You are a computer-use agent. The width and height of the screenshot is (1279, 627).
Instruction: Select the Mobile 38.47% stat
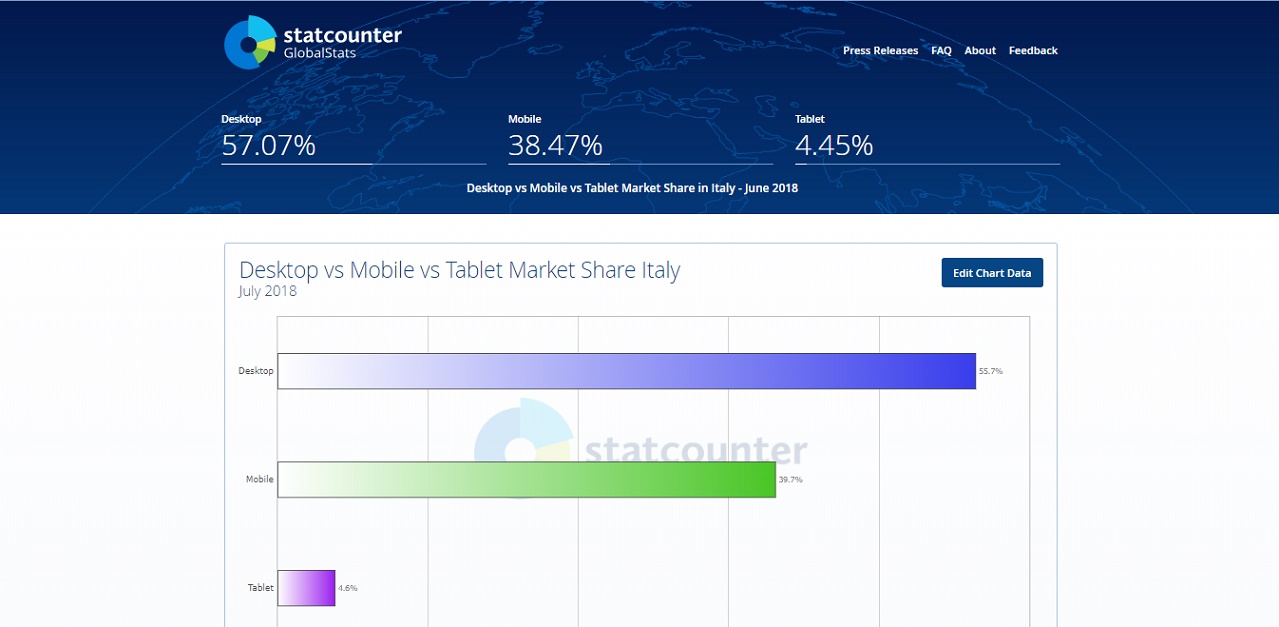pos(640,138)
